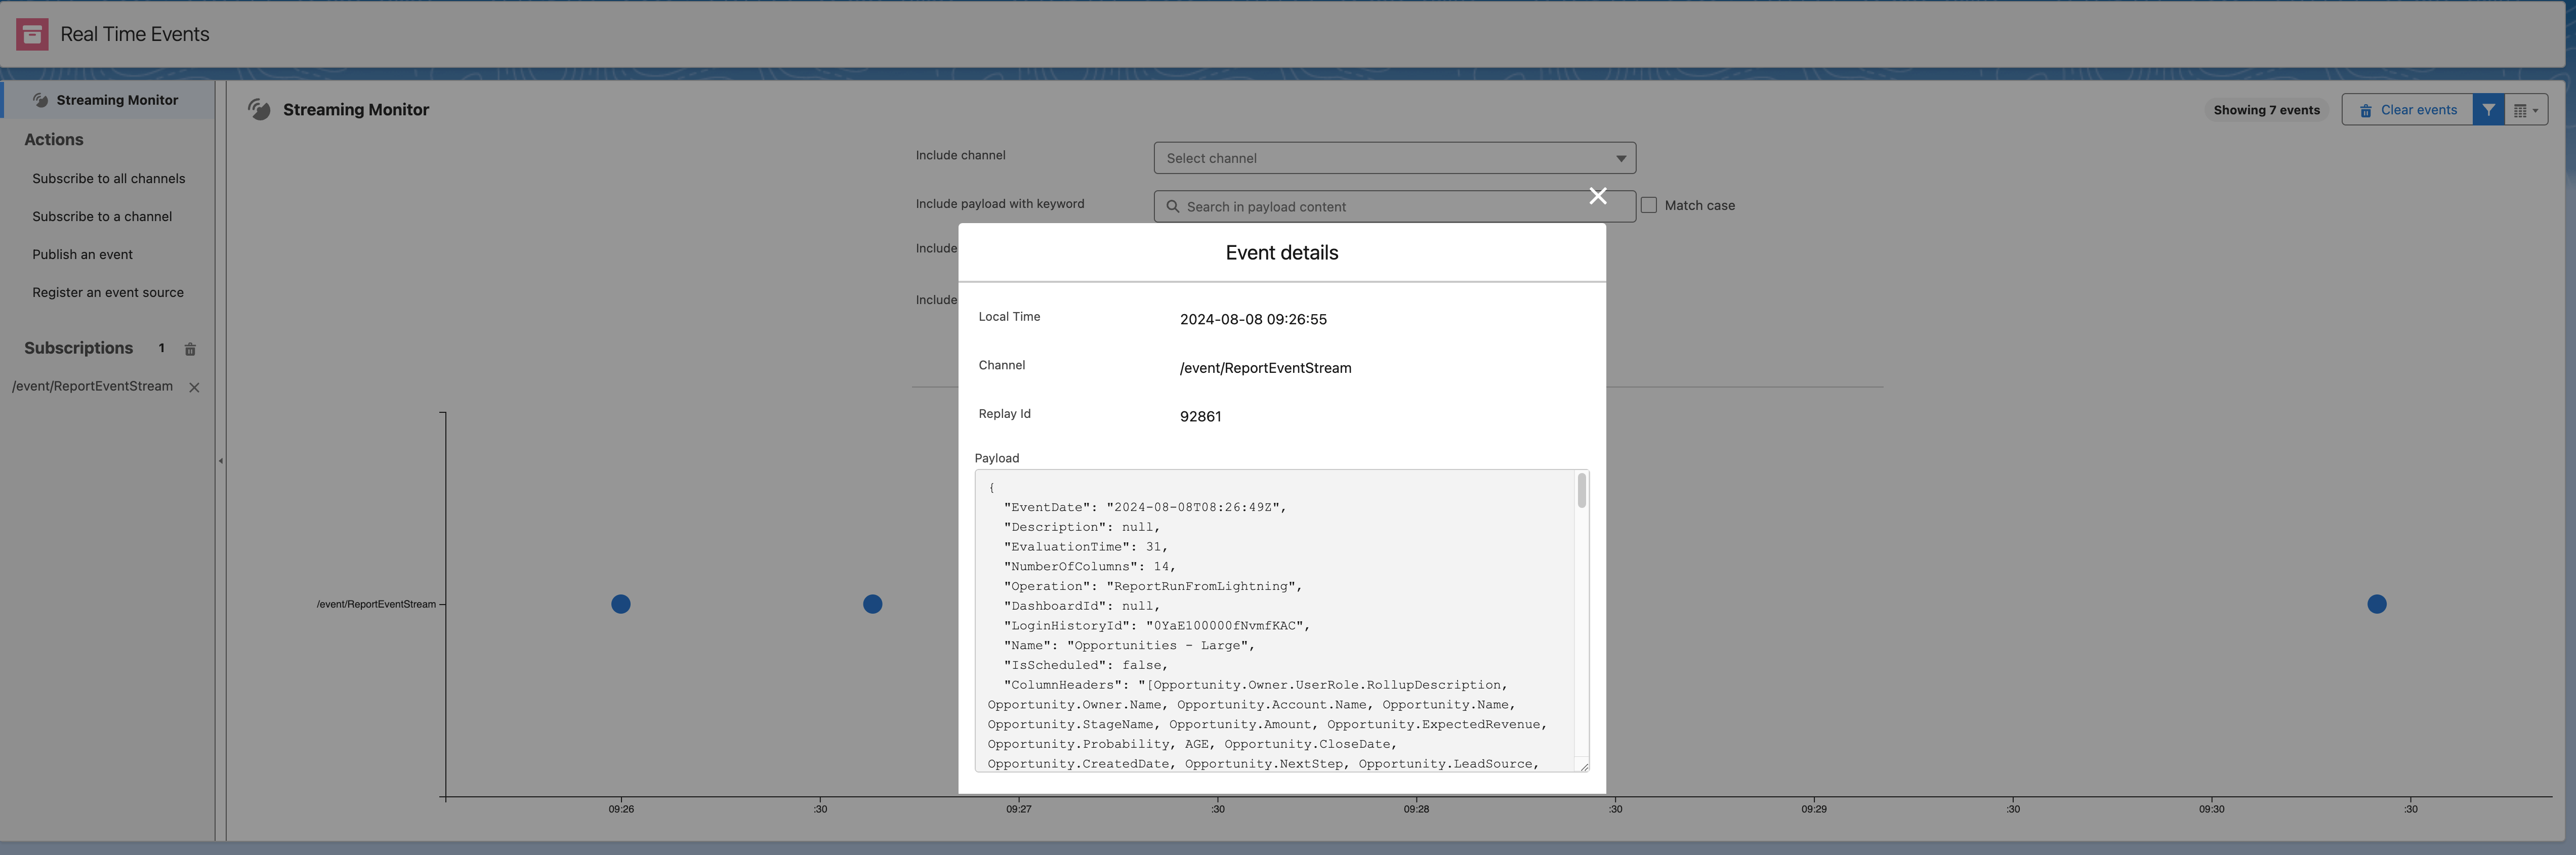
Task: Click Publish an event link
Action: click(x=82, y=255)
